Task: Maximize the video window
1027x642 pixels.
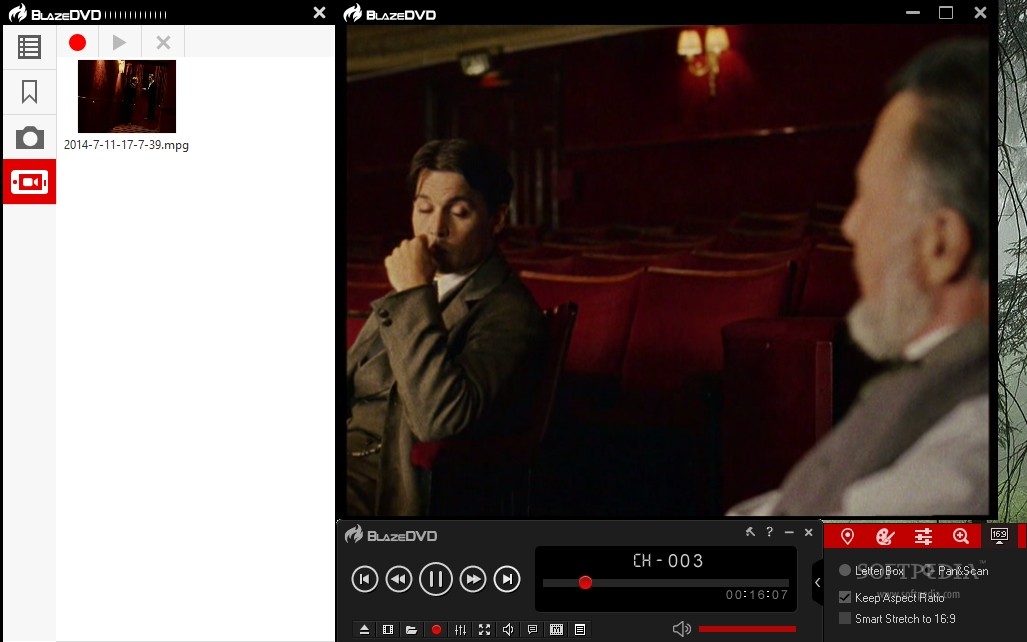Action: [x=946, y=12]
